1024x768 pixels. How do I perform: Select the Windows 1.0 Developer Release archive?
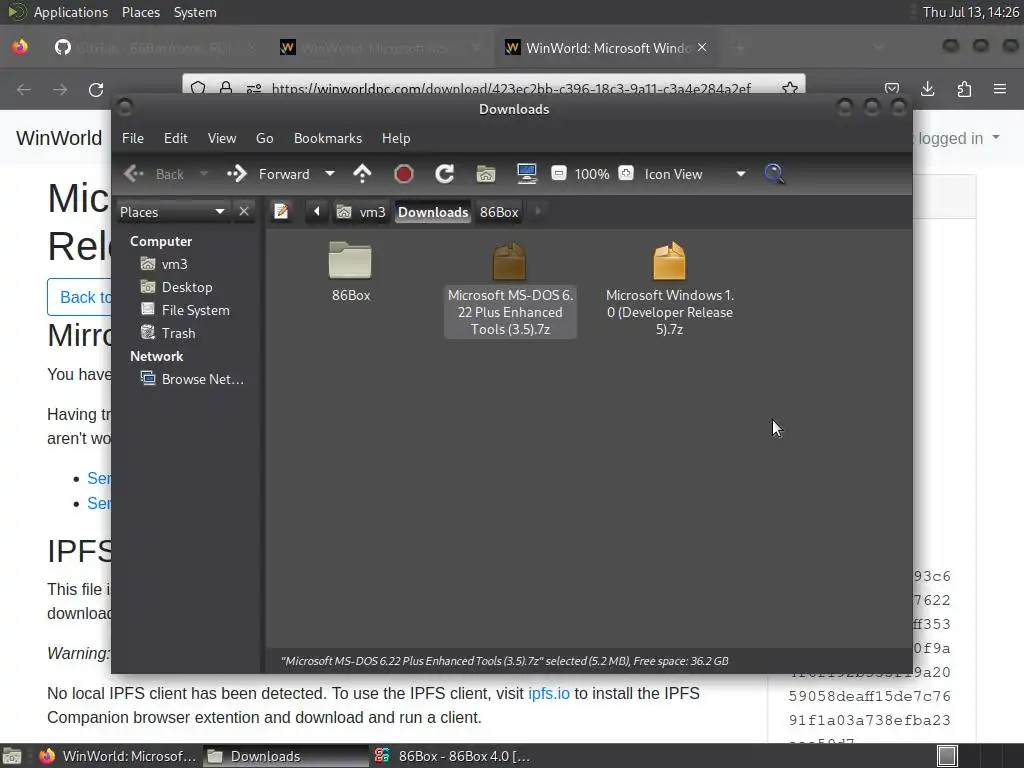[669, 290]
